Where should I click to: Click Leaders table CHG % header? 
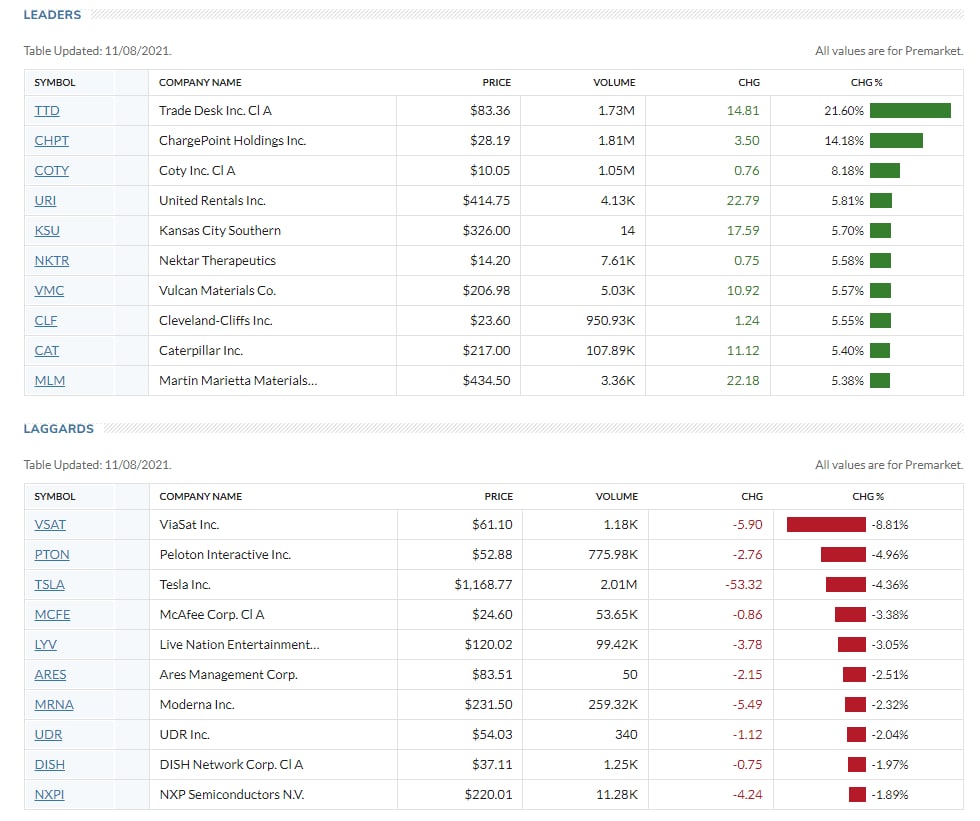pos(866,82)
